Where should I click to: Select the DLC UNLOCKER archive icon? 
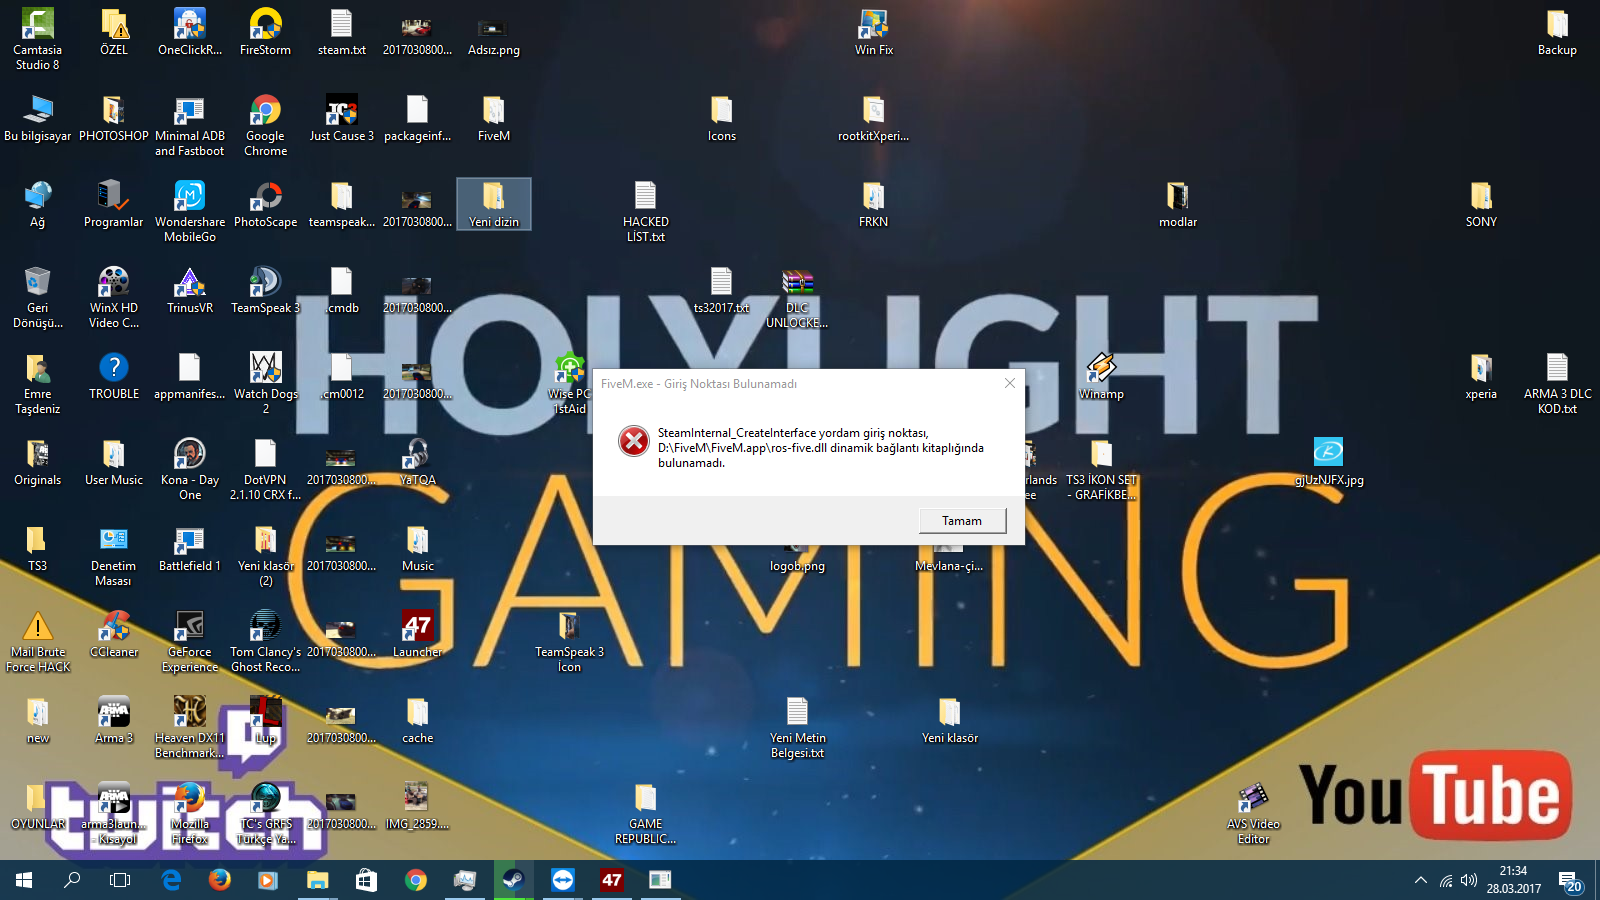(797, 298)
